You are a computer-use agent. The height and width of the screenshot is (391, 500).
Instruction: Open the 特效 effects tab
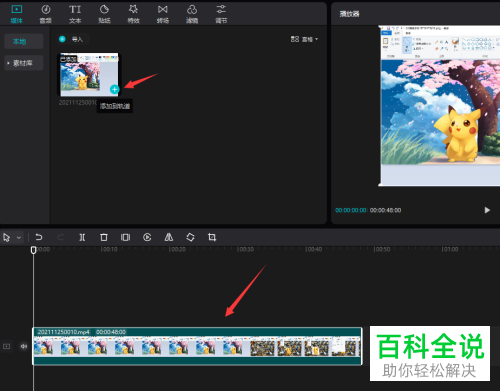(134, 14)
